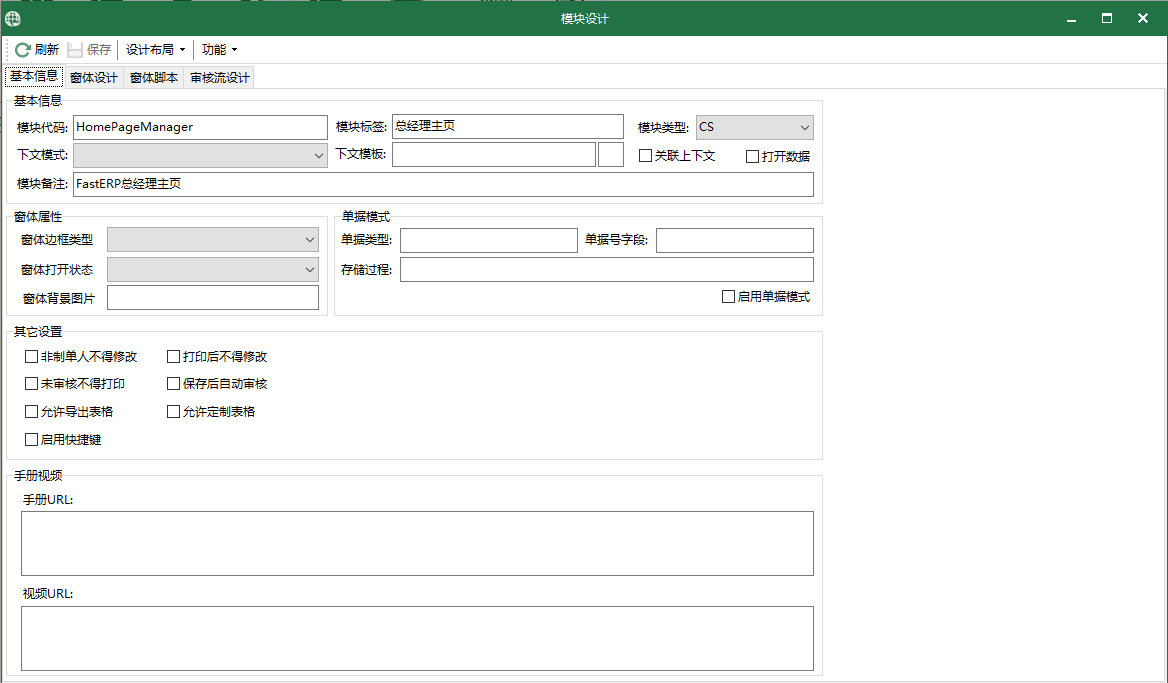Viewport: 1168px width, 683px height.
Task: Check the 打印后不得修改 option
Action: coord(174,357)
